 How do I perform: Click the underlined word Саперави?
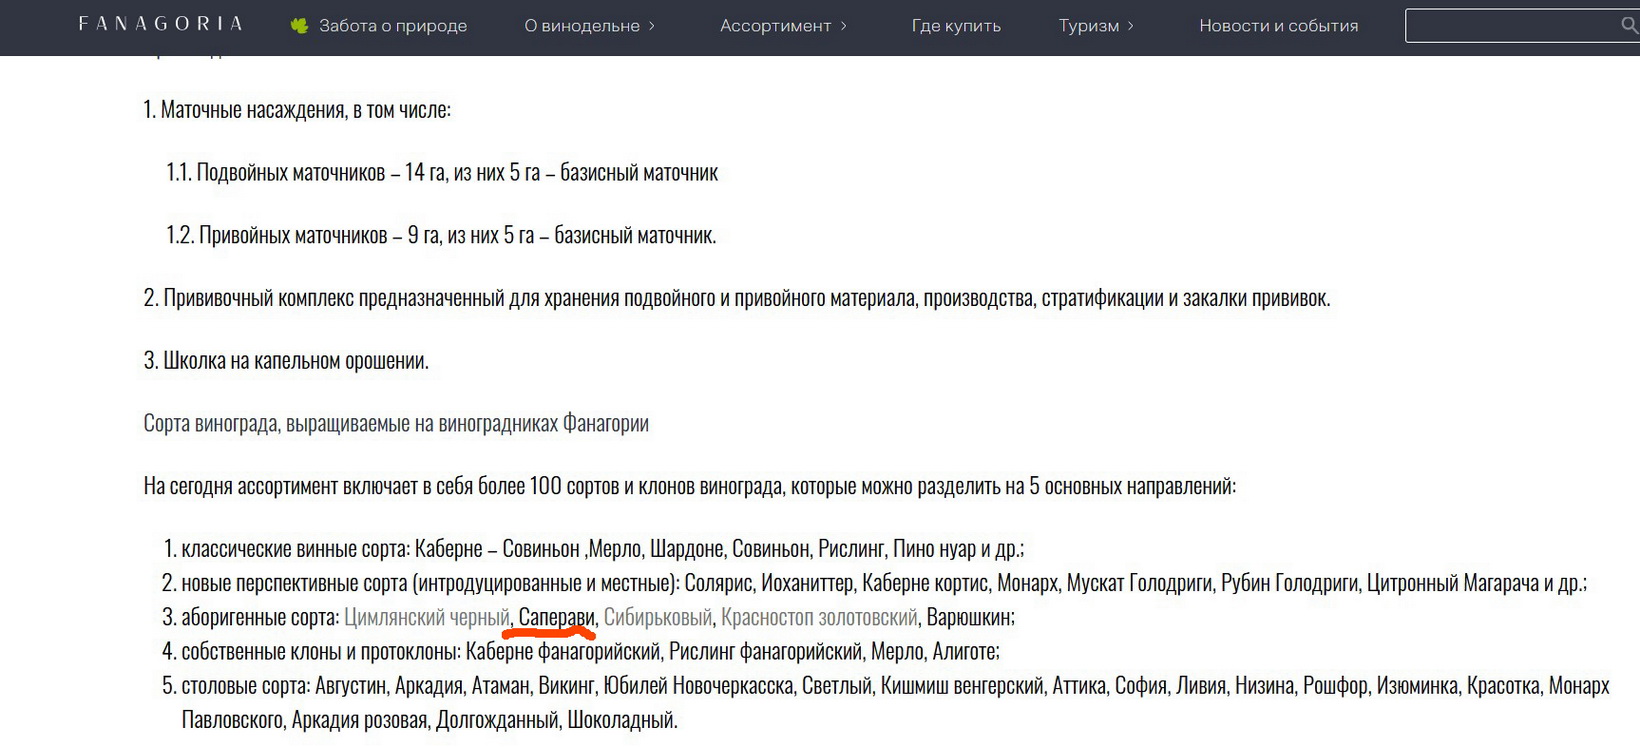[x=556, y=617]
